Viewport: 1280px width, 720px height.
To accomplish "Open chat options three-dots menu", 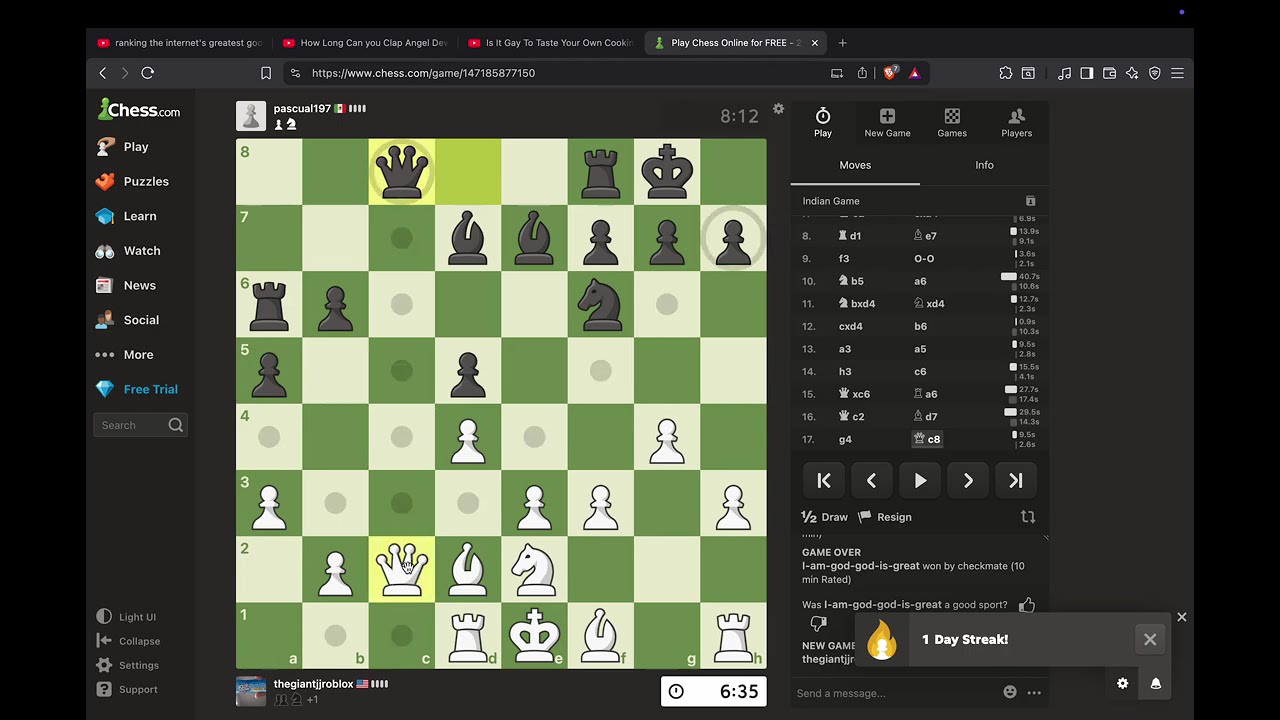I will coord(1034,692).
